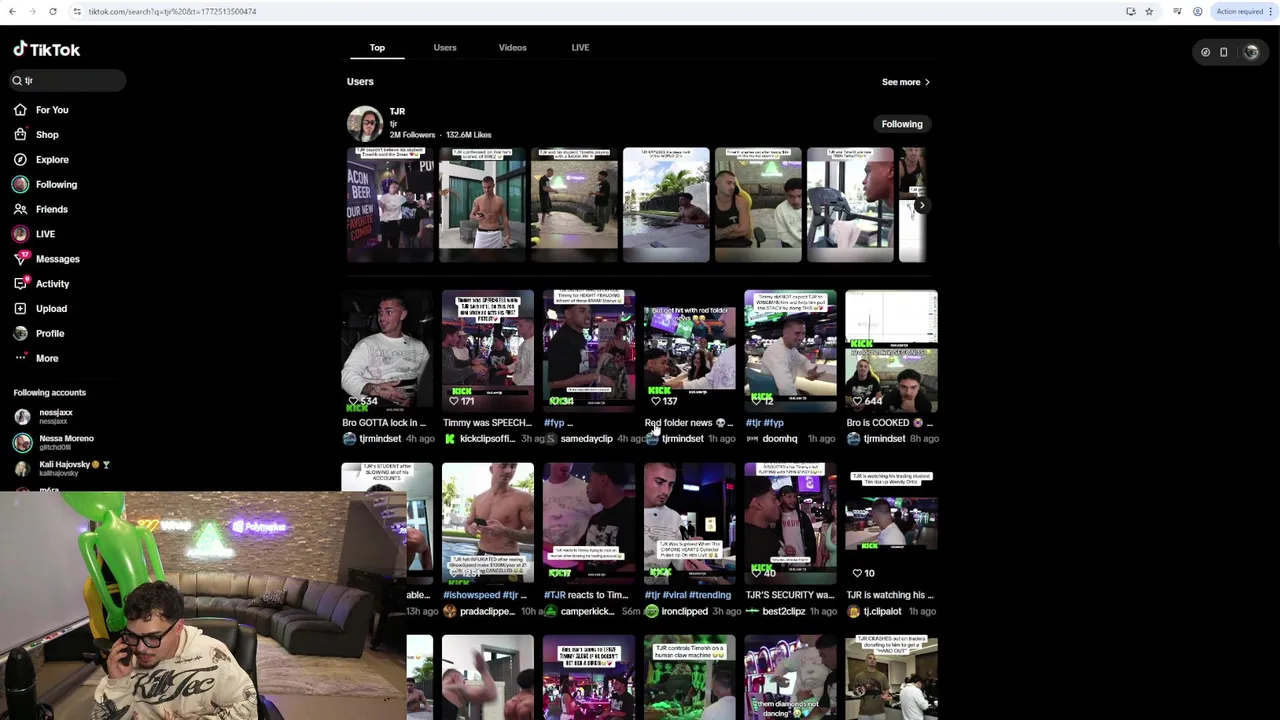Open tj.clipalot author link
Image resolution: width=1280 pixels, height=720 pixels.
tap(882, 611)
